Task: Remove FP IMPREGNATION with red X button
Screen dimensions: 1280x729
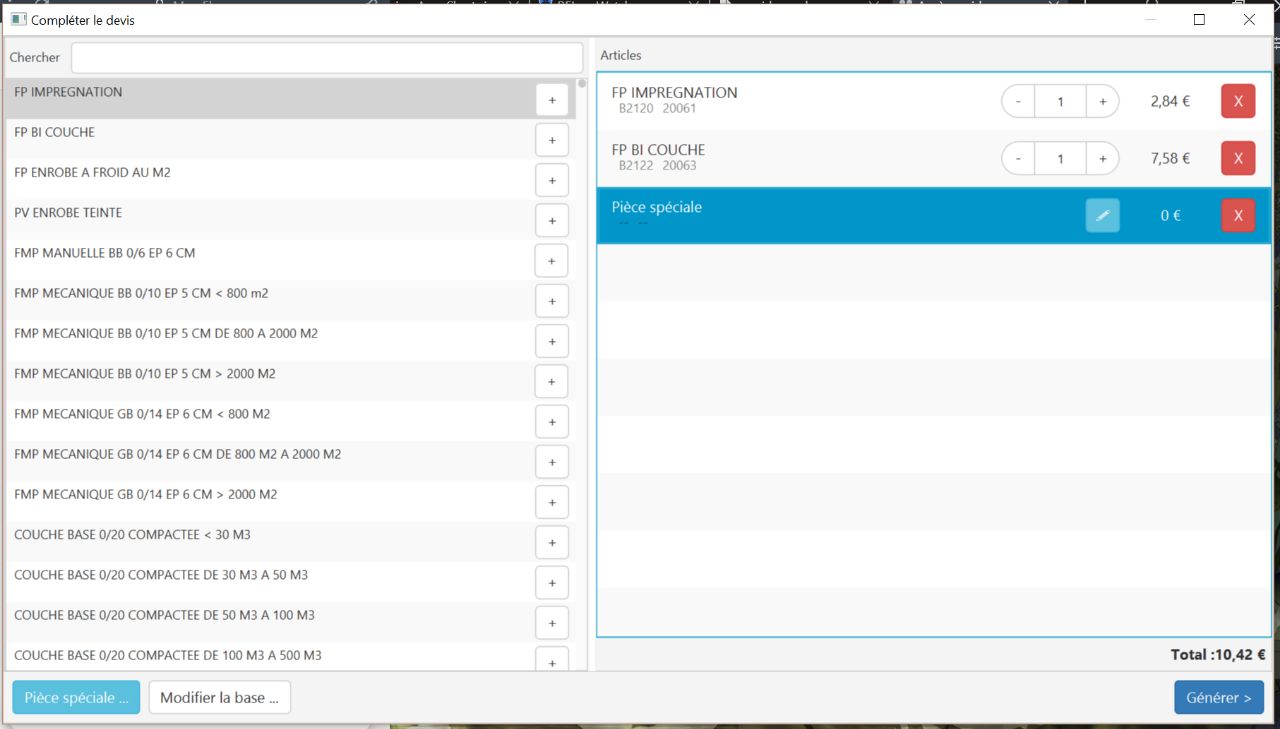Action: [1237, 101]
